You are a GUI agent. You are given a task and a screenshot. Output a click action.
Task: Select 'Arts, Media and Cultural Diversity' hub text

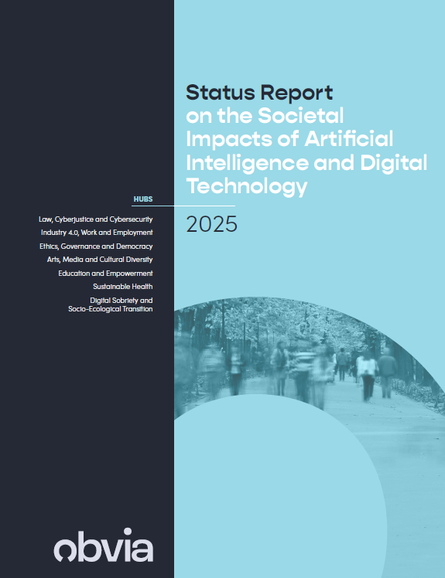(100, 260)
